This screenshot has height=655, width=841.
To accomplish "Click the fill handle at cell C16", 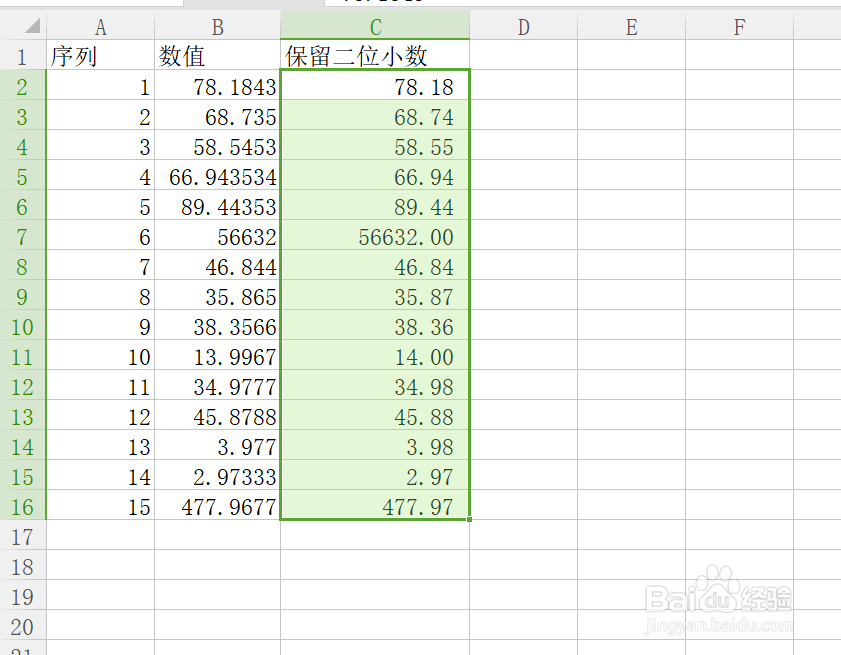I will [469, 519].
